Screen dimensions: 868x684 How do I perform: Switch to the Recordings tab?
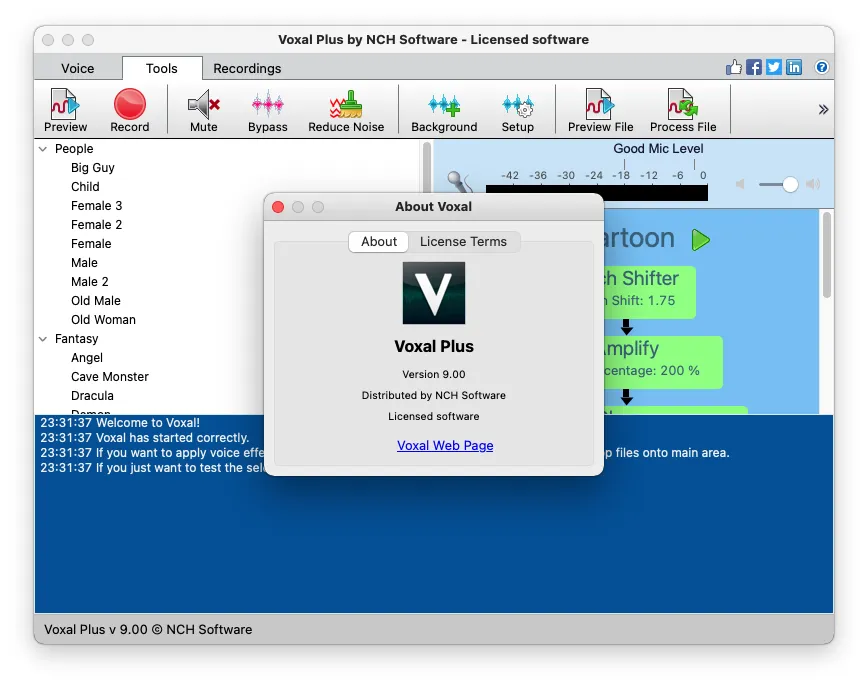point(247,68)
